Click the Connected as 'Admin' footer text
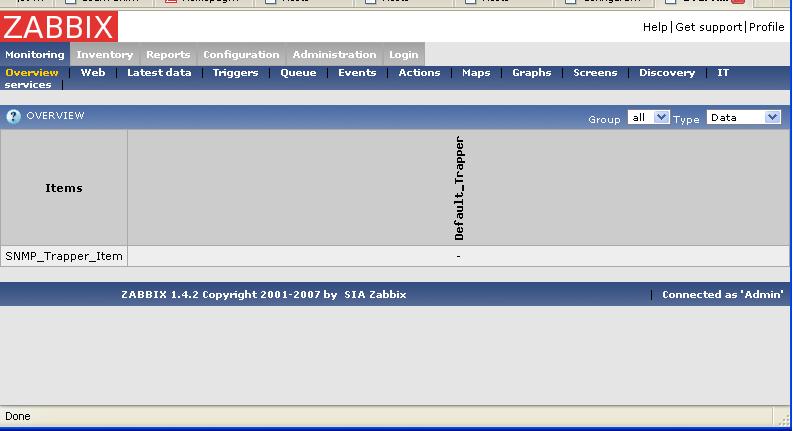Screen dimensions: 793x431 (x=723, y=294)
